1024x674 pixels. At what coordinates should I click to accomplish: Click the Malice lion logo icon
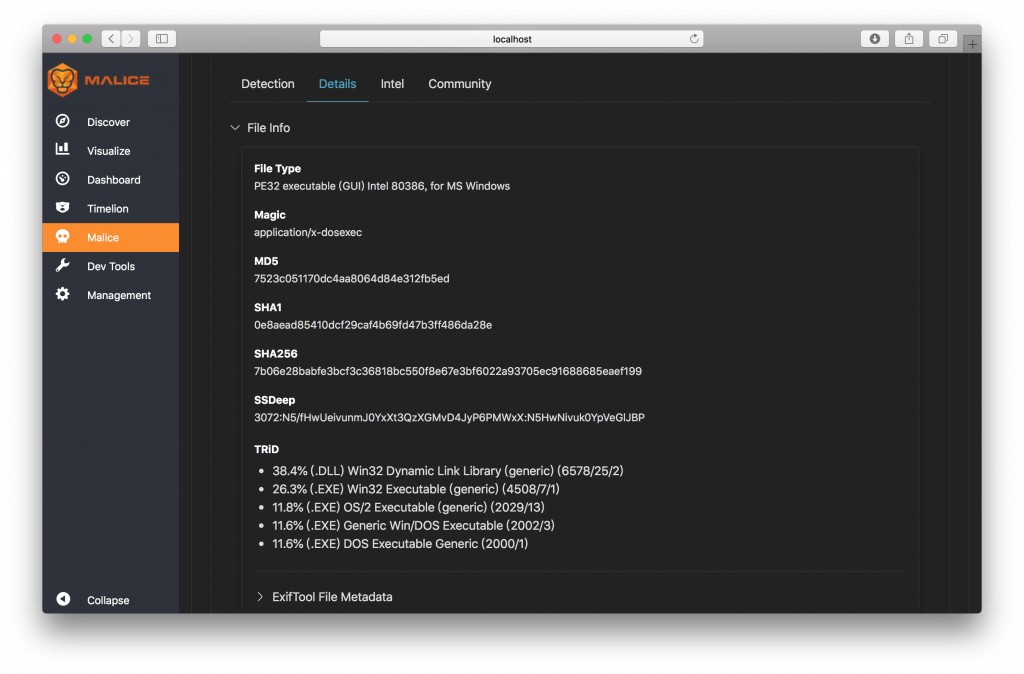(63, 80)
